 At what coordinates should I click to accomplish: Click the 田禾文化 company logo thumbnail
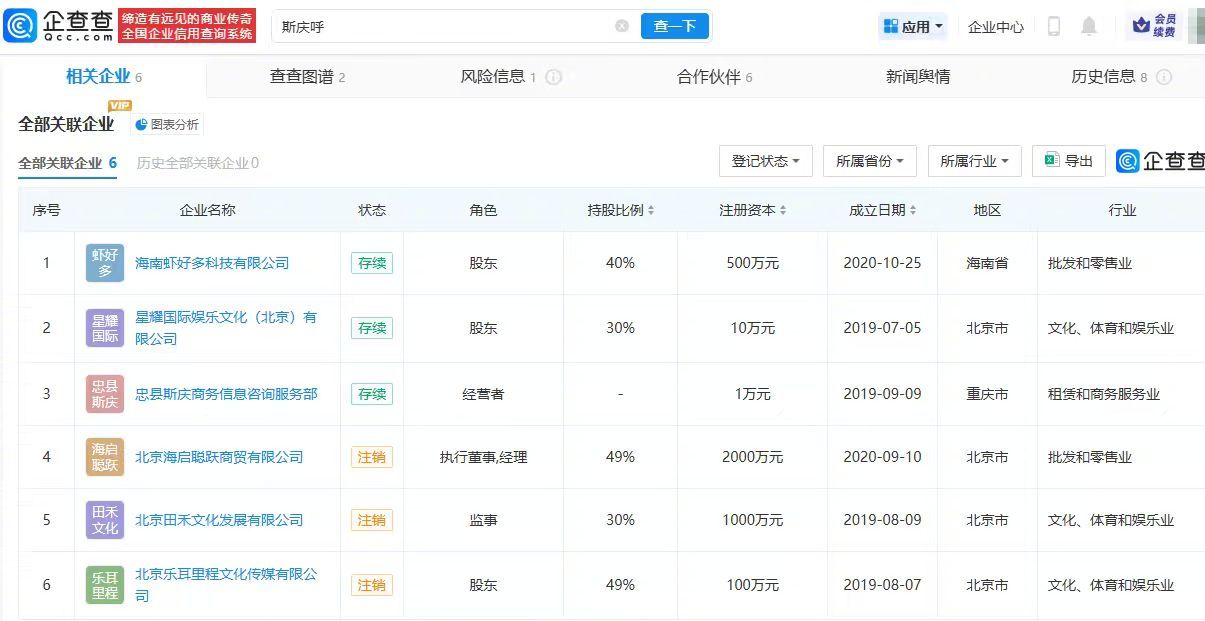105,520
